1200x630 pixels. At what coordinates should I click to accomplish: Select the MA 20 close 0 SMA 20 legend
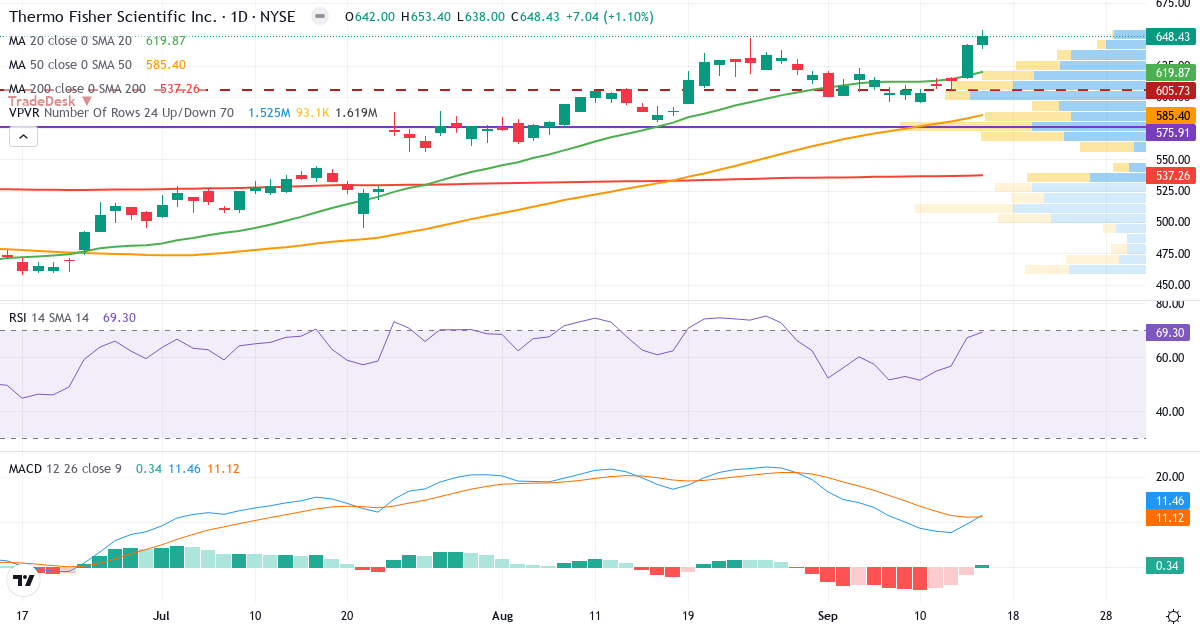[x=70, y=41]
